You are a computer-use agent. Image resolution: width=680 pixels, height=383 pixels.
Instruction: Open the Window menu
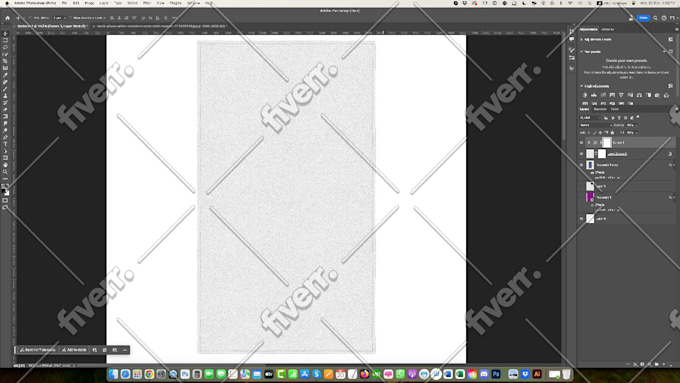click(x=193, y=3)
